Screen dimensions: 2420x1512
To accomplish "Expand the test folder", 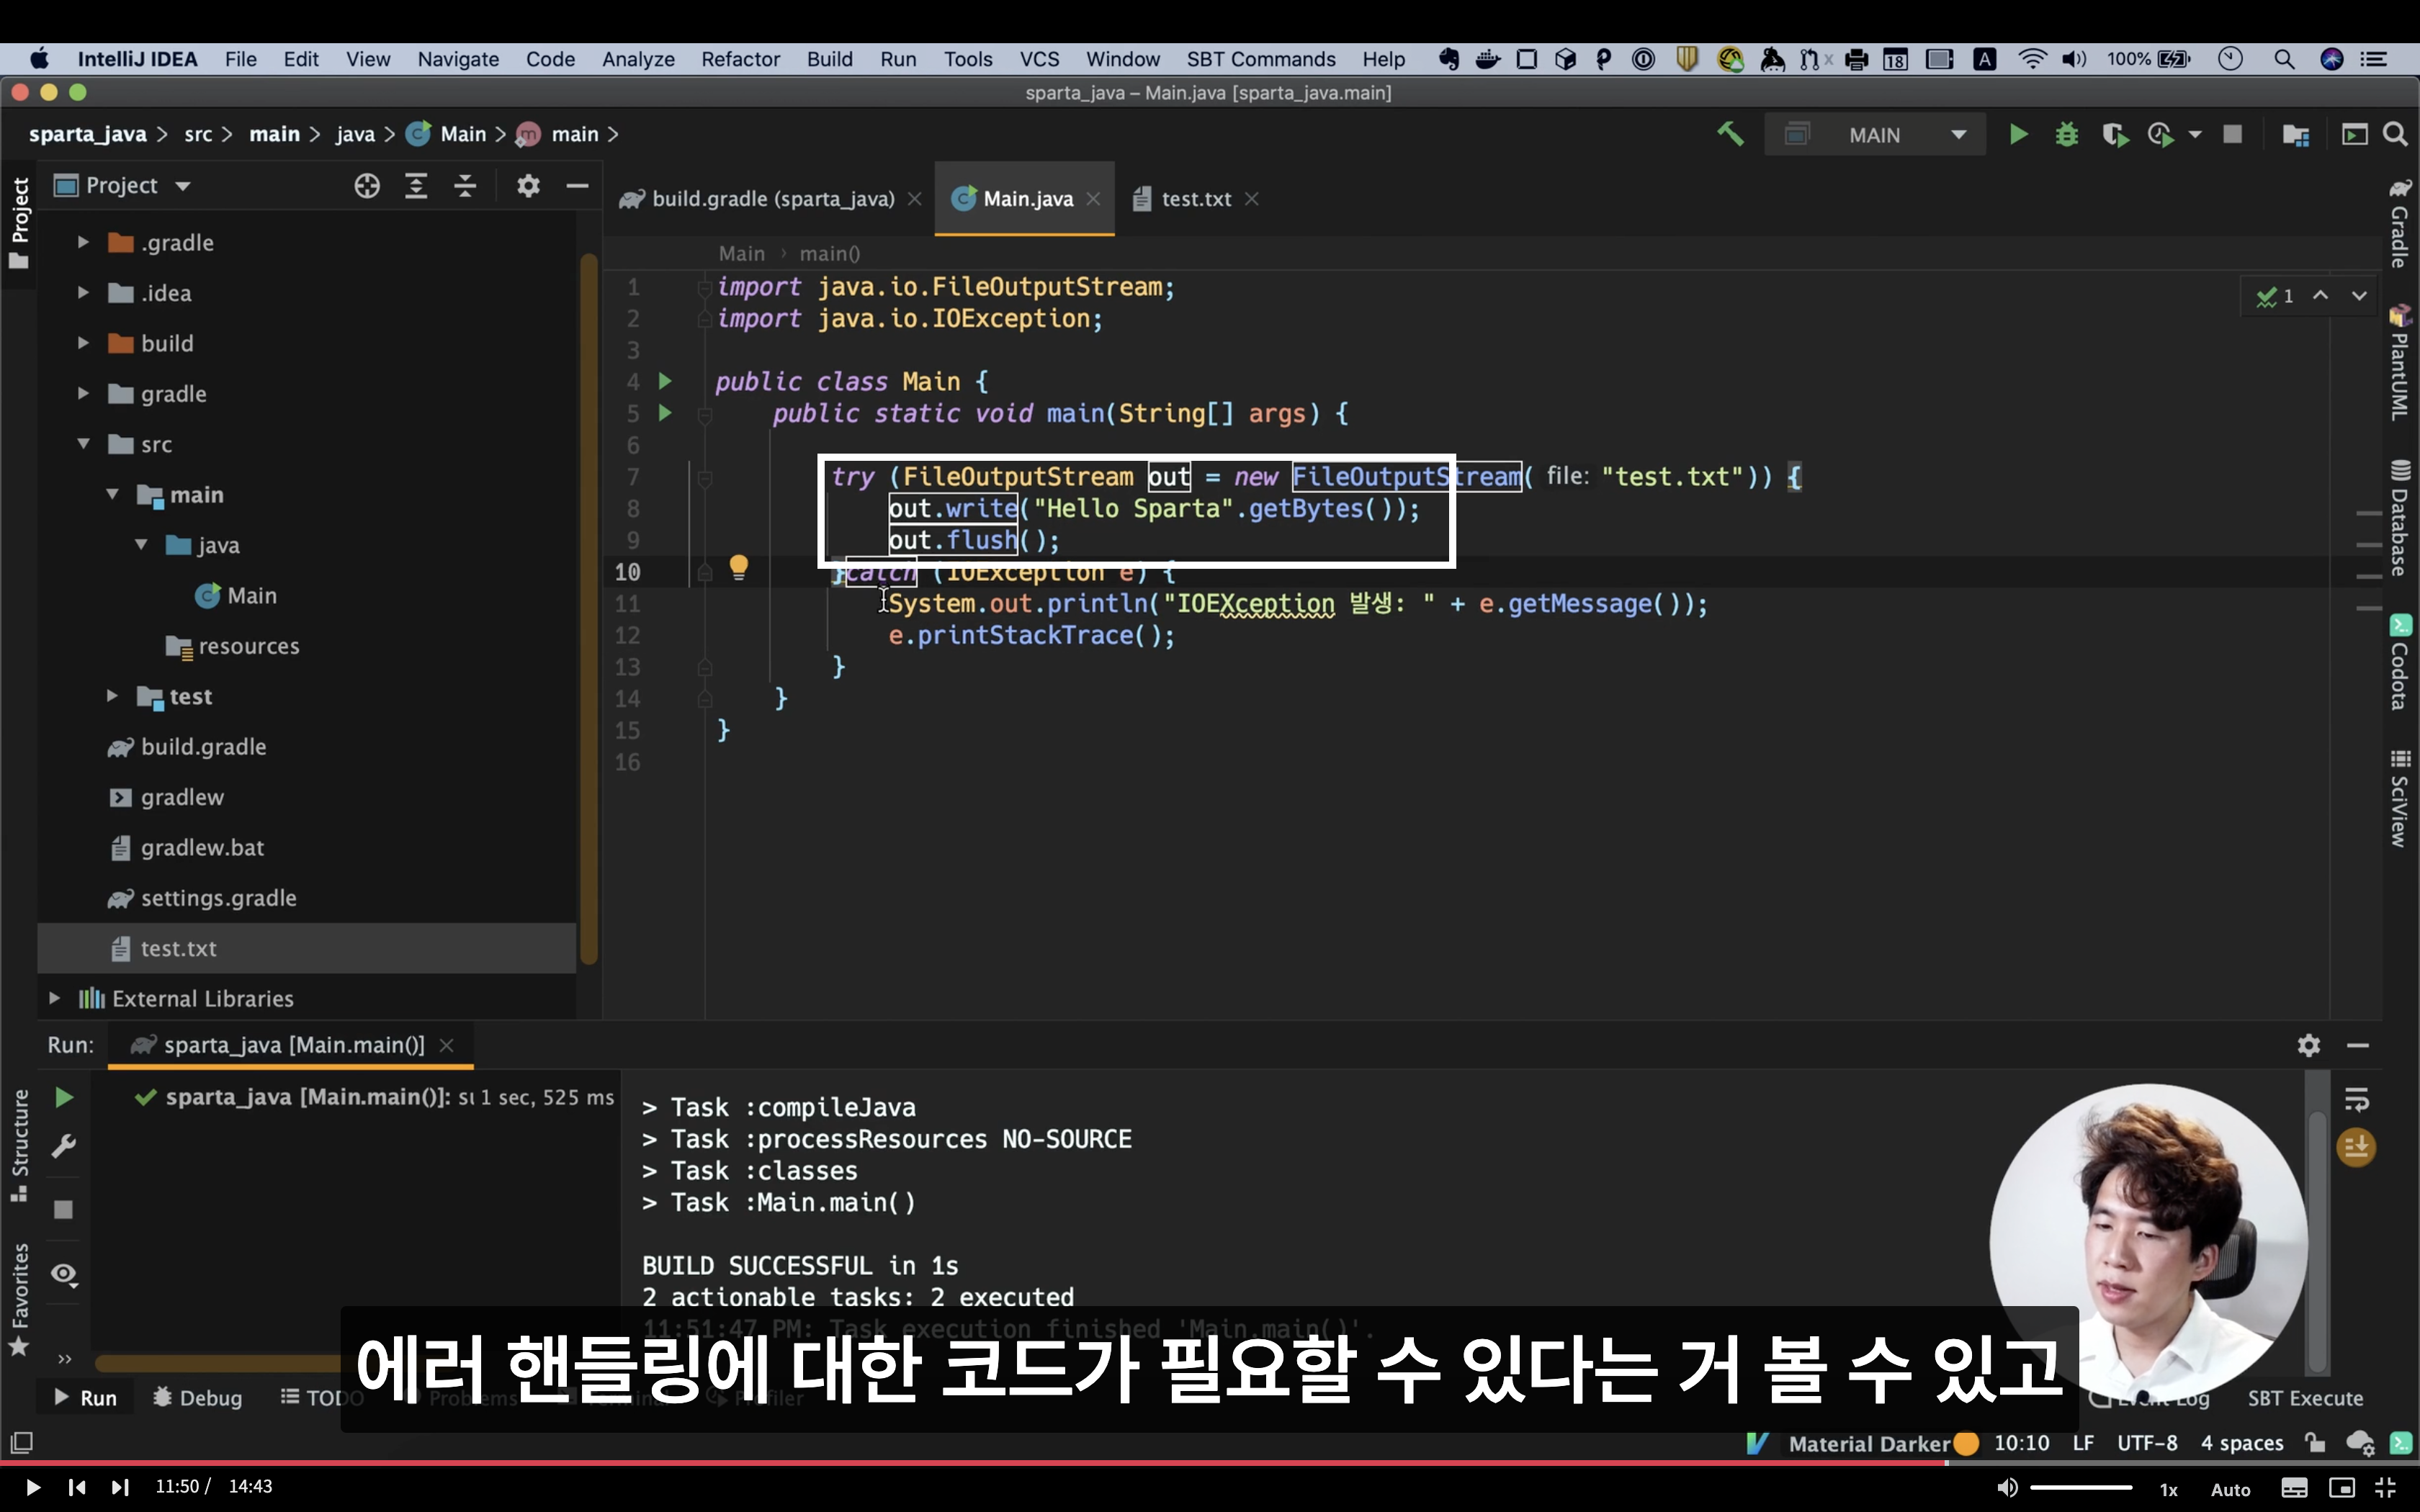I will tap(112, 695).
